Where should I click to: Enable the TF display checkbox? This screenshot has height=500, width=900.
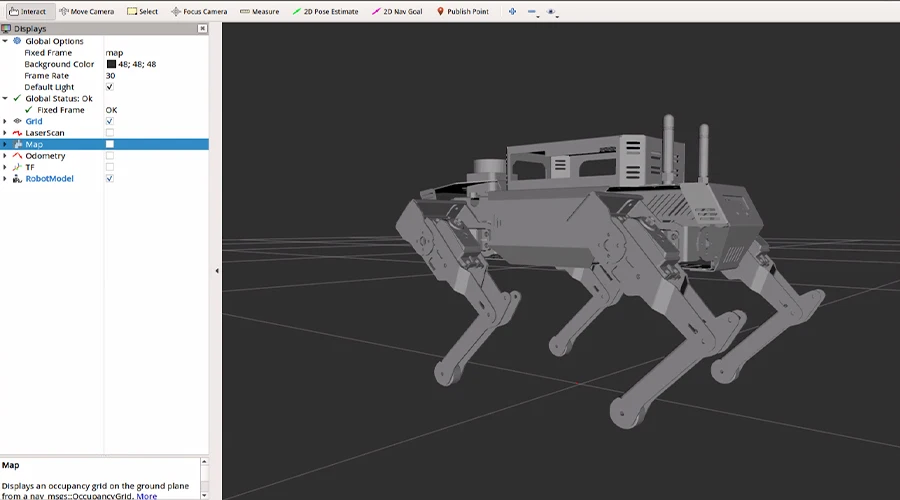click(110, 167)
